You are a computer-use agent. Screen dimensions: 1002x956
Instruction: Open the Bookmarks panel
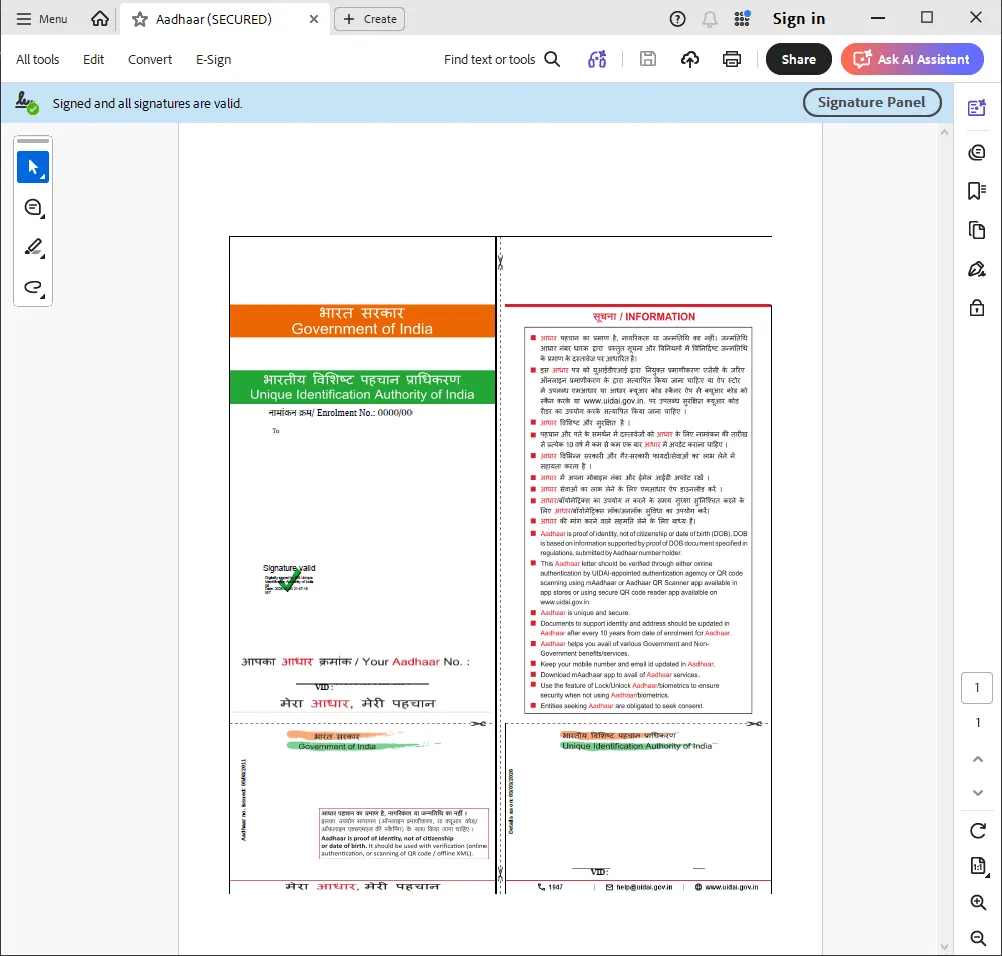click(x=977, y=190)
